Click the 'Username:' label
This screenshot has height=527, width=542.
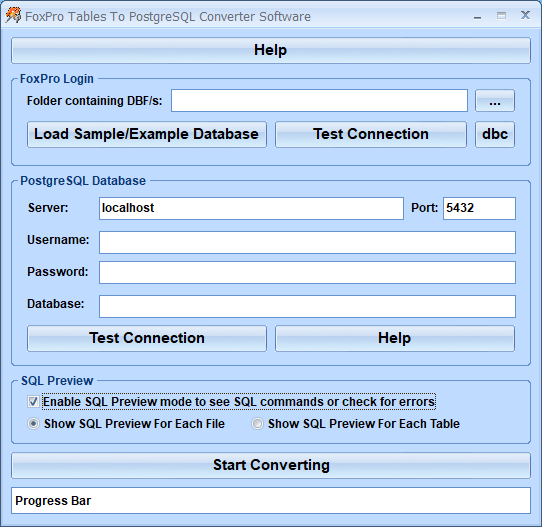[58, 240]
